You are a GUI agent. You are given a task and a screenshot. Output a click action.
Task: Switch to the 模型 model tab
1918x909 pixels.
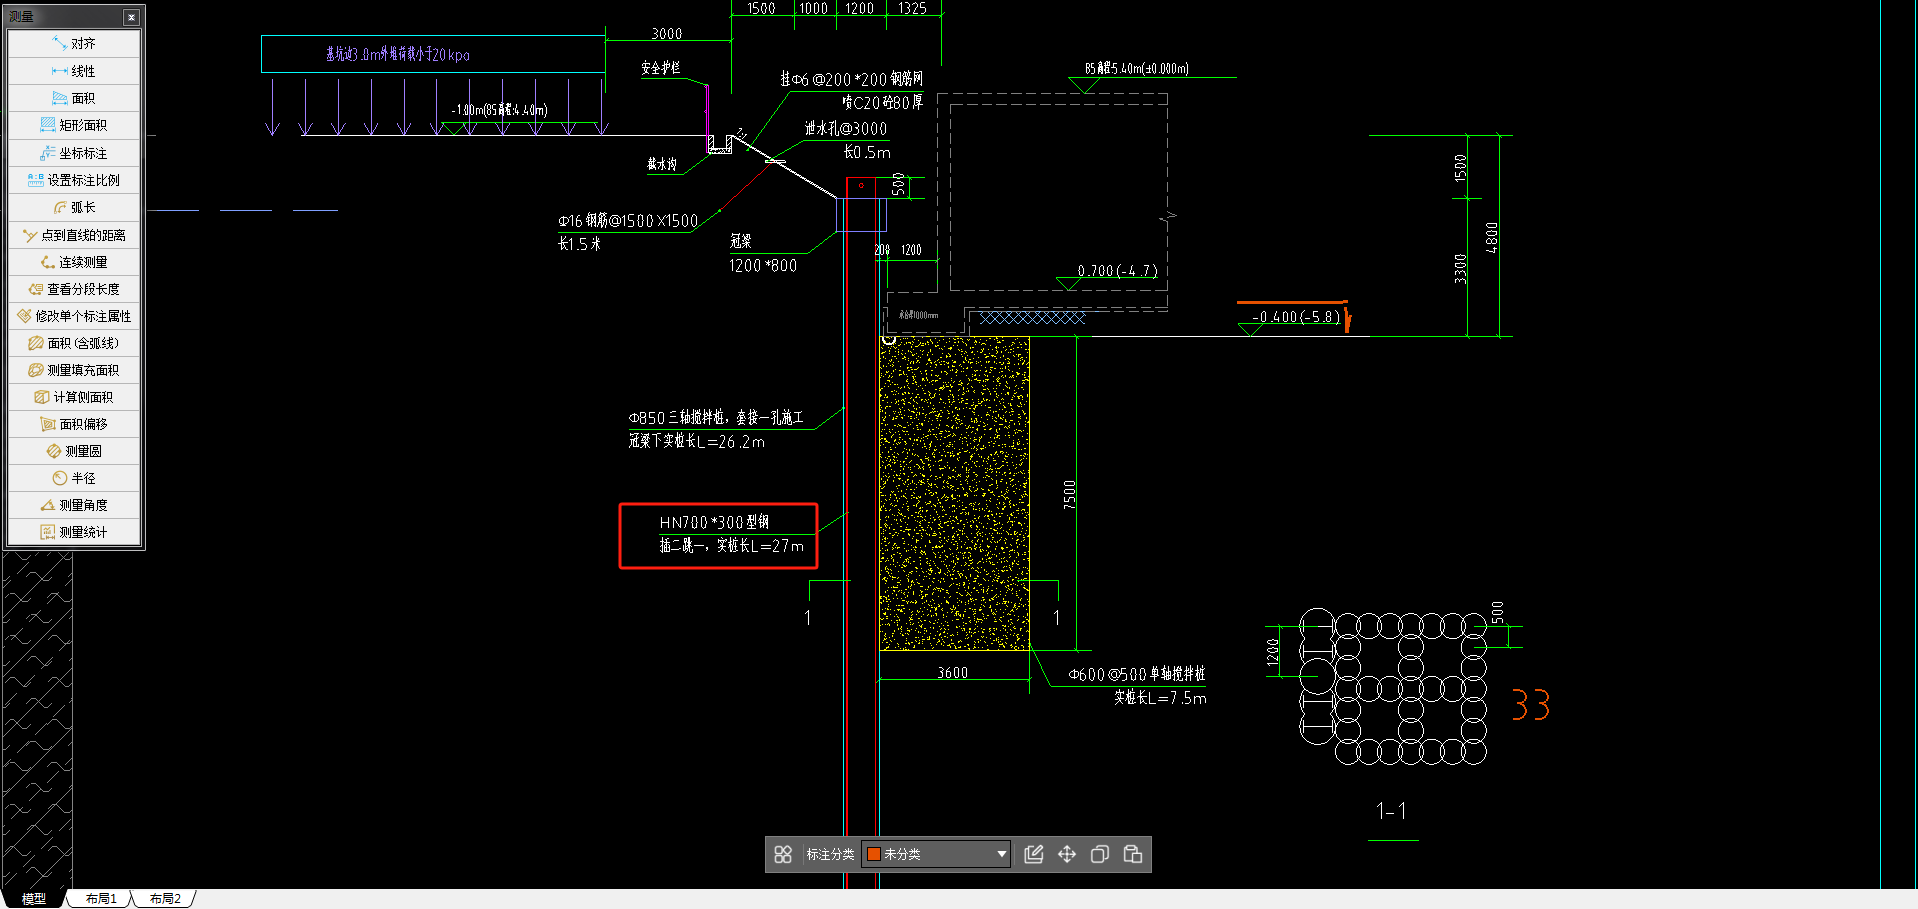(x=34, y=899)
